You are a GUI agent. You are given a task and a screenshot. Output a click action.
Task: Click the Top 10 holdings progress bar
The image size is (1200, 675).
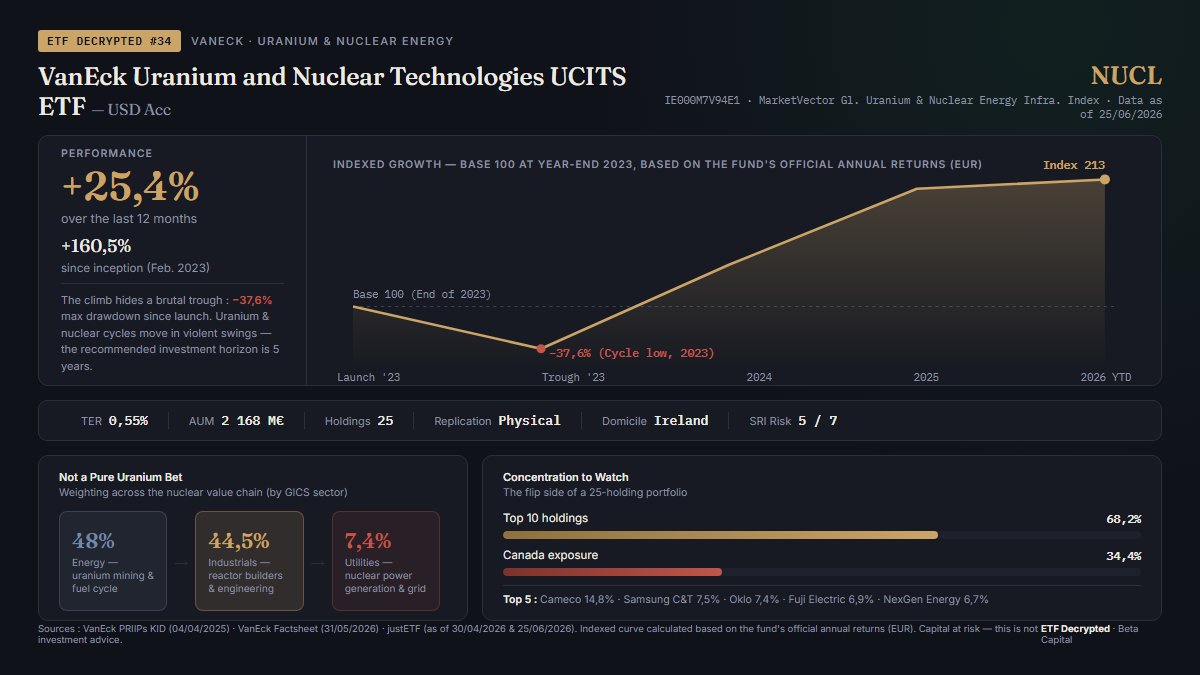pos(822,535)
